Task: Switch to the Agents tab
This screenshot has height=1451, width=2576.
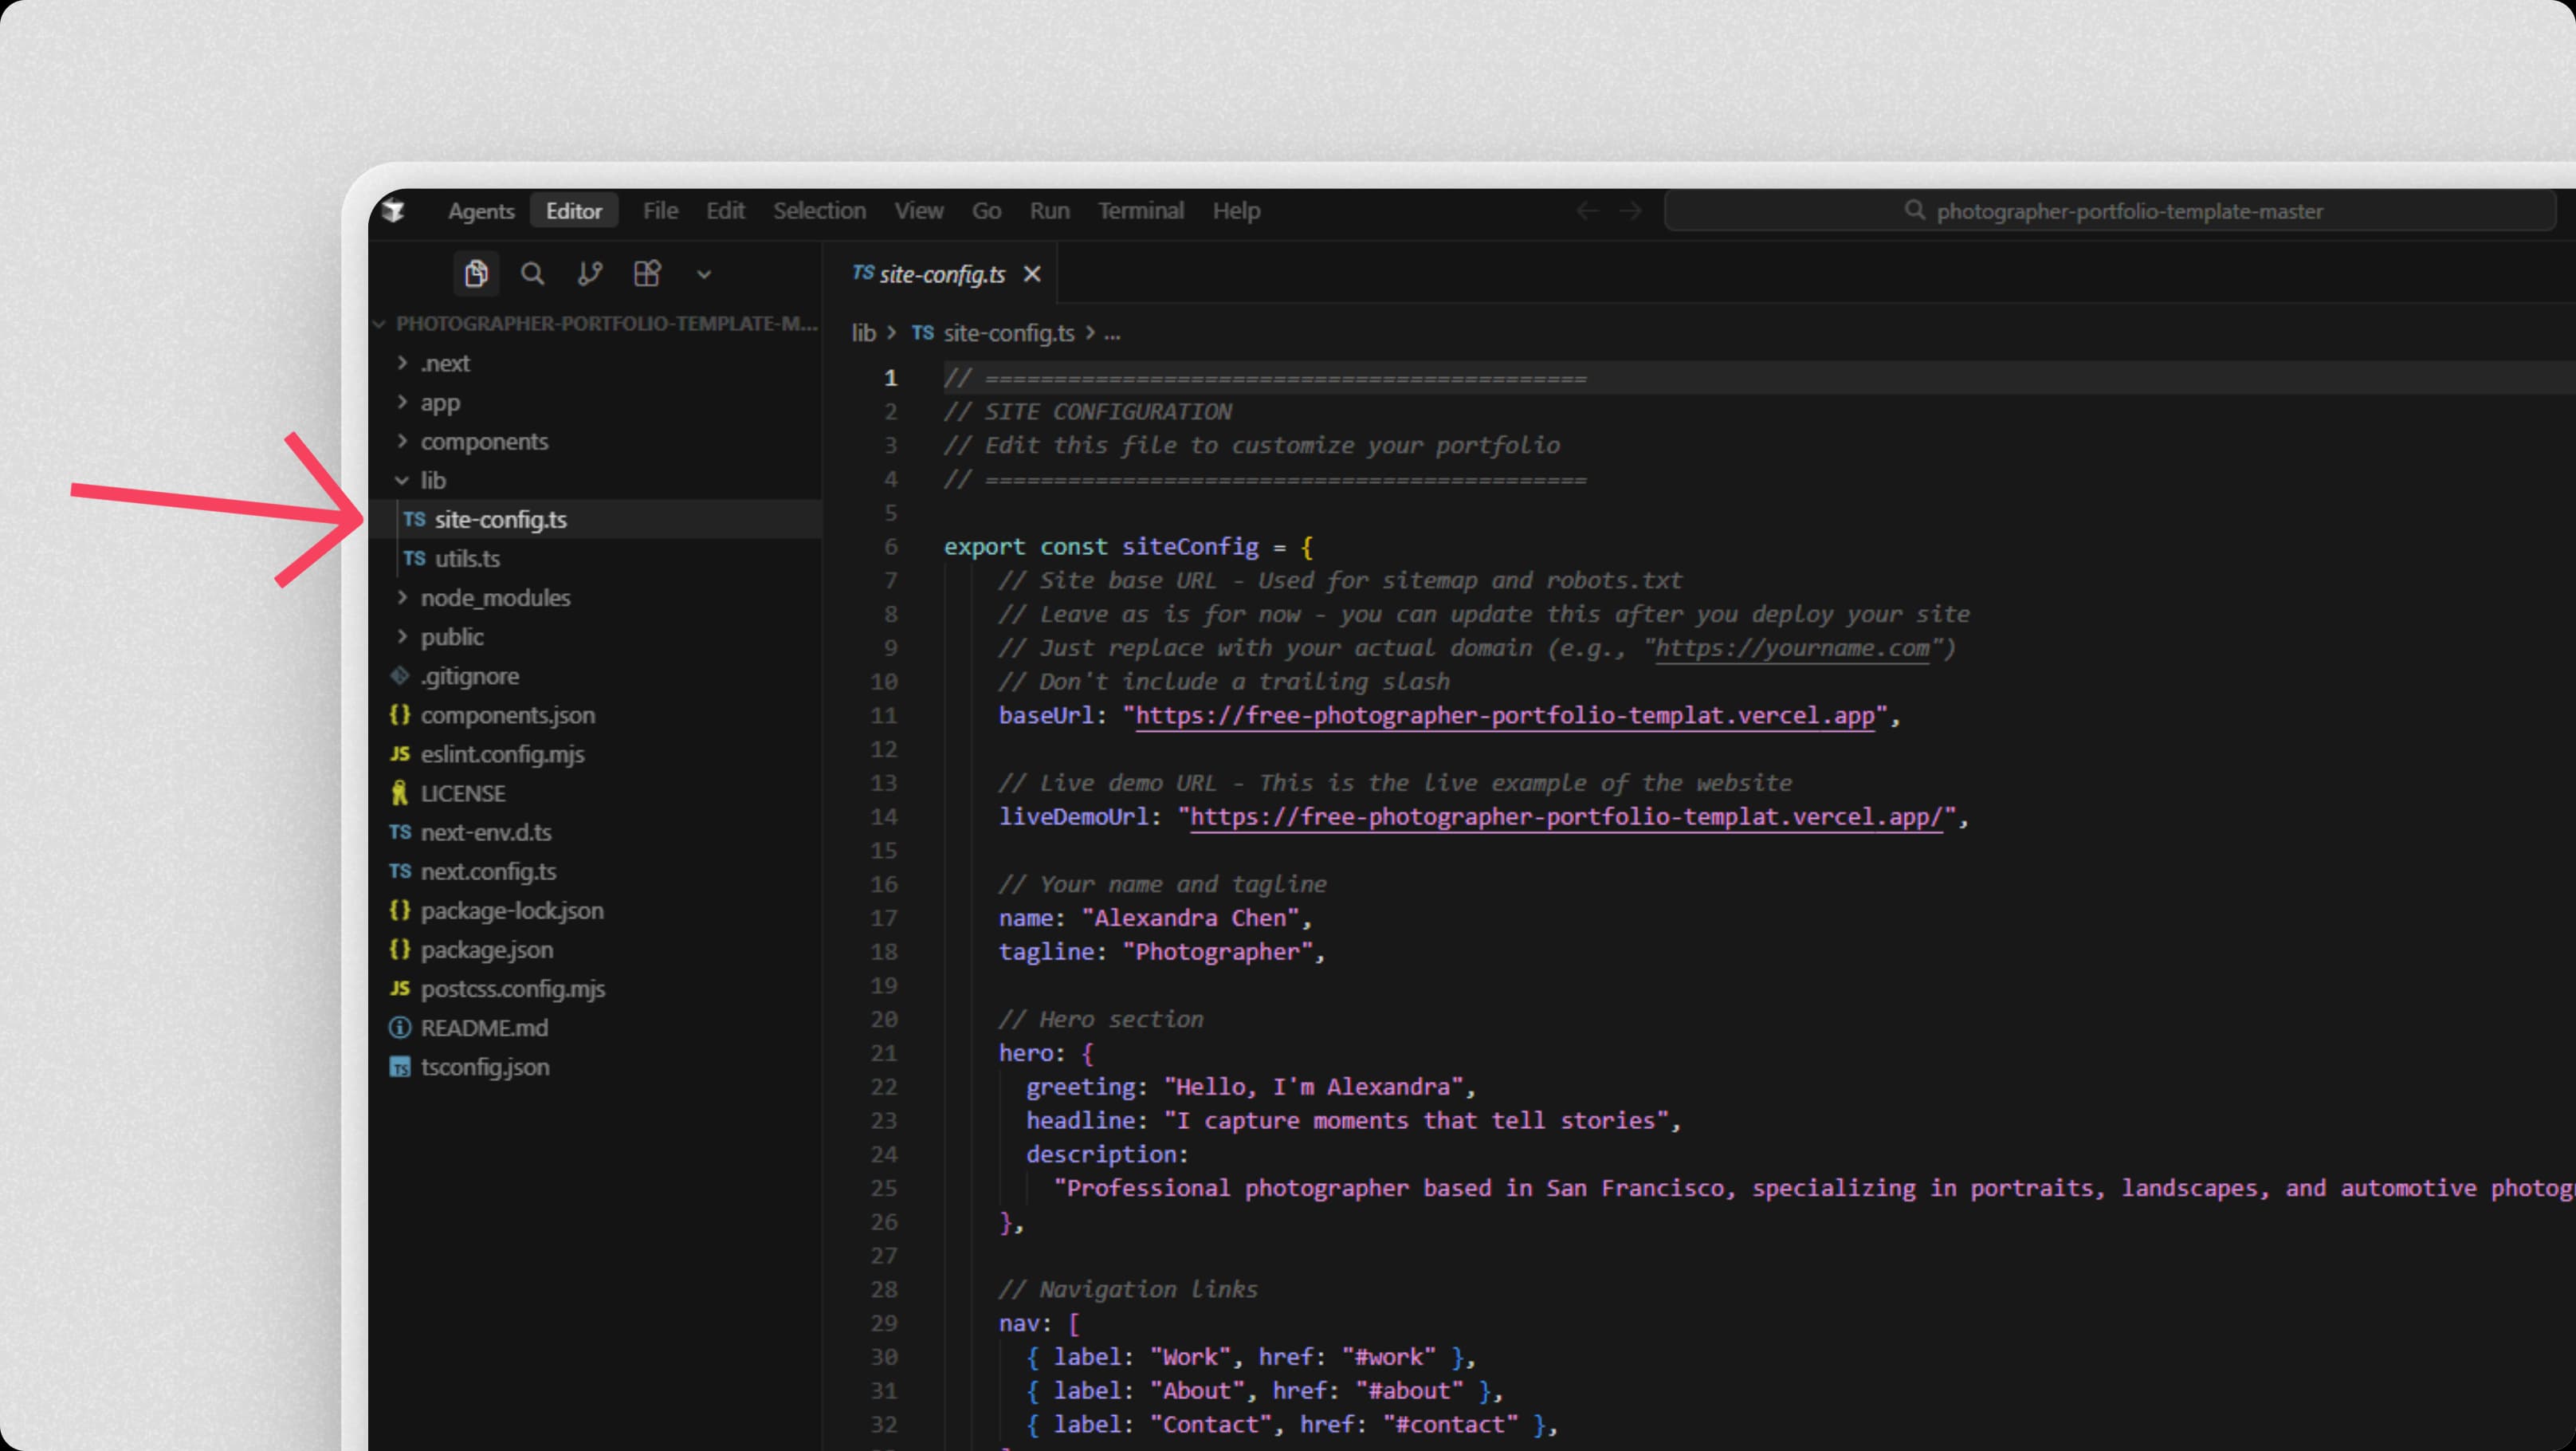Action: [x=481, y=210]
